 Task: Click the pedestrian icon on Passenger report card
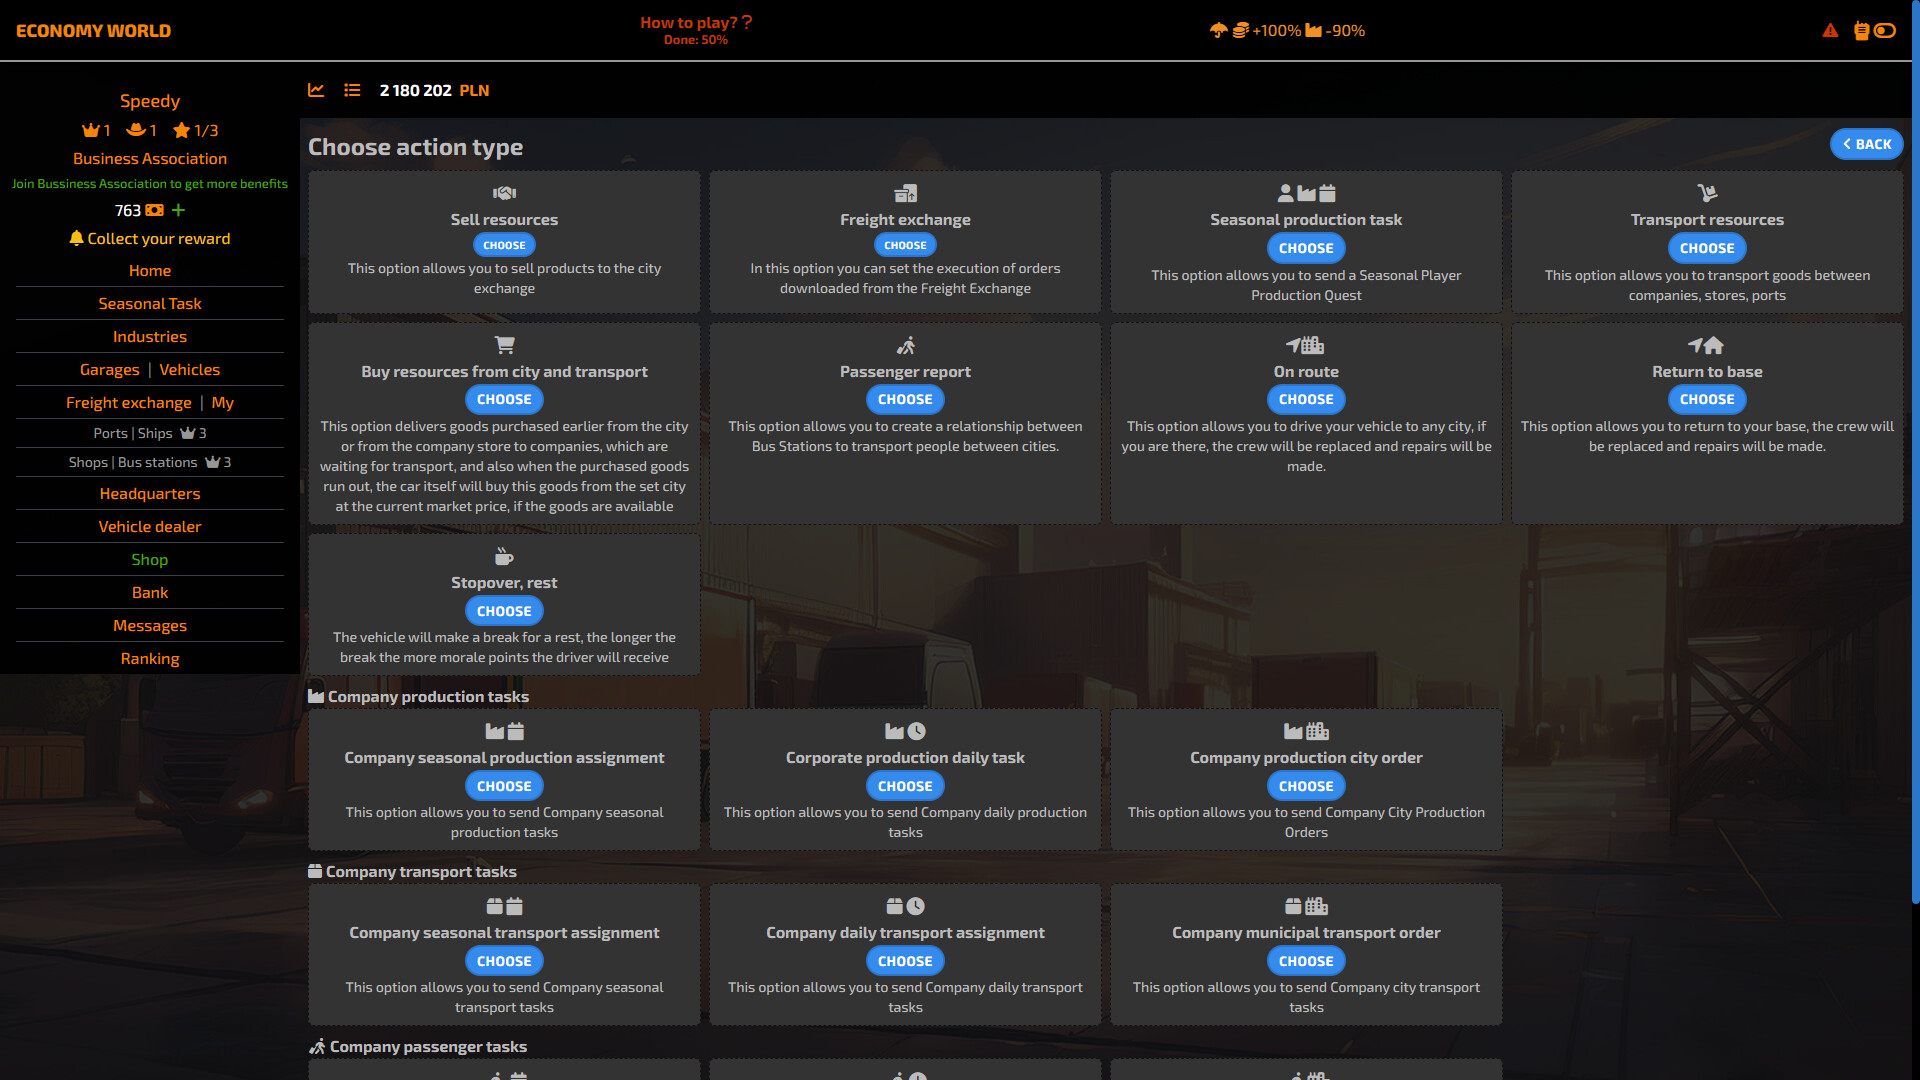tap(905, 344)
